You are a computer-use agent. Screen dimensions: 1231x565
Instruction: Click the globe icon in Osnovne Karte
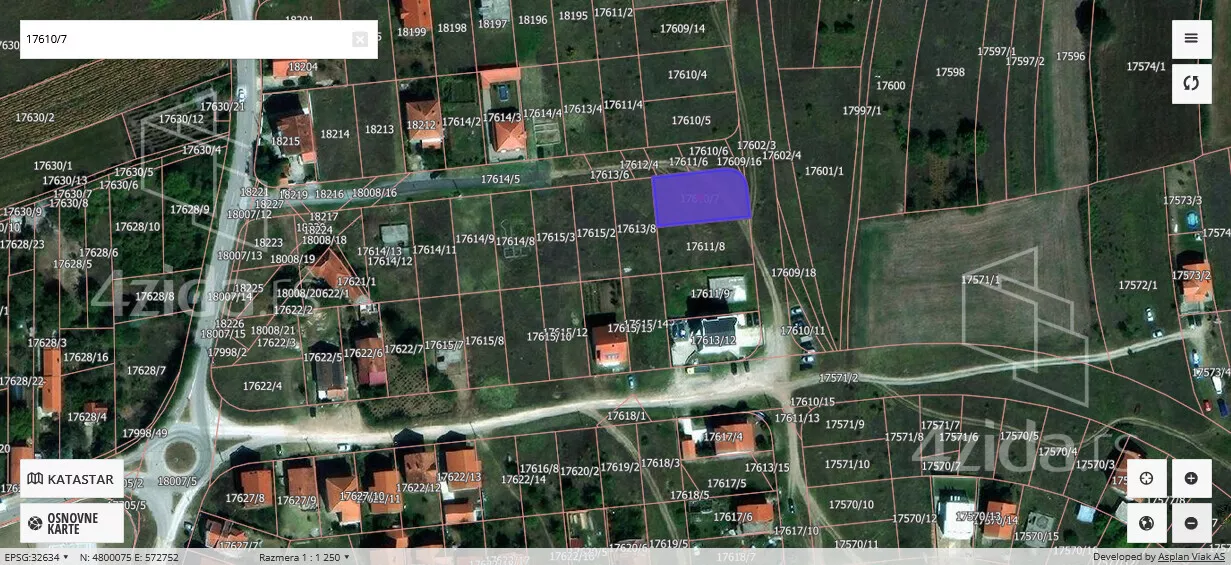pos(36,523)
